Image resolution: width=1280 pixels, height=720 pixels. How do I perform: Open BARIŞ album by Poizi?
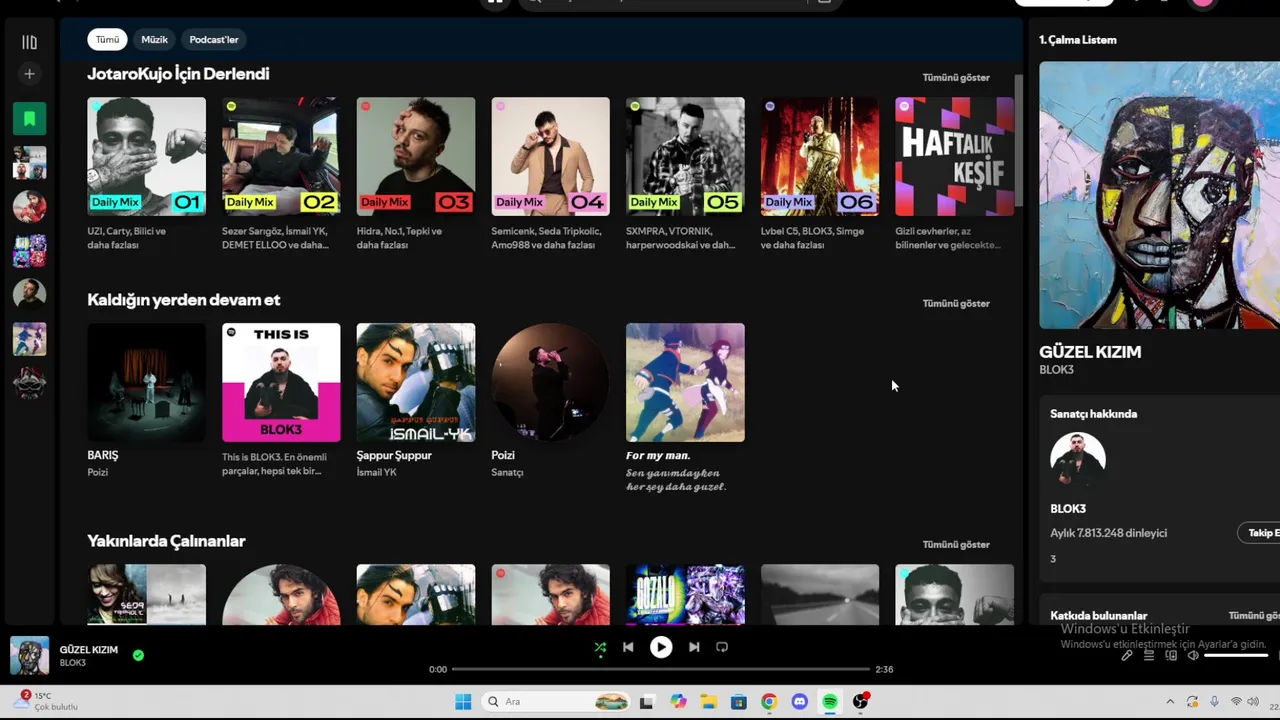coord(146,382)
